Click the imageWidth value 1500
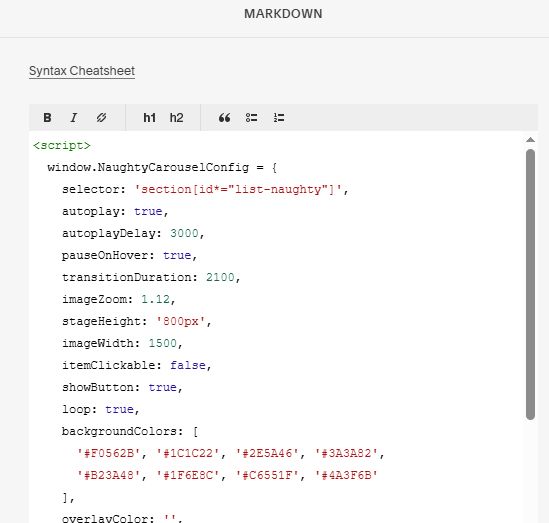 [x=163, y=343]
